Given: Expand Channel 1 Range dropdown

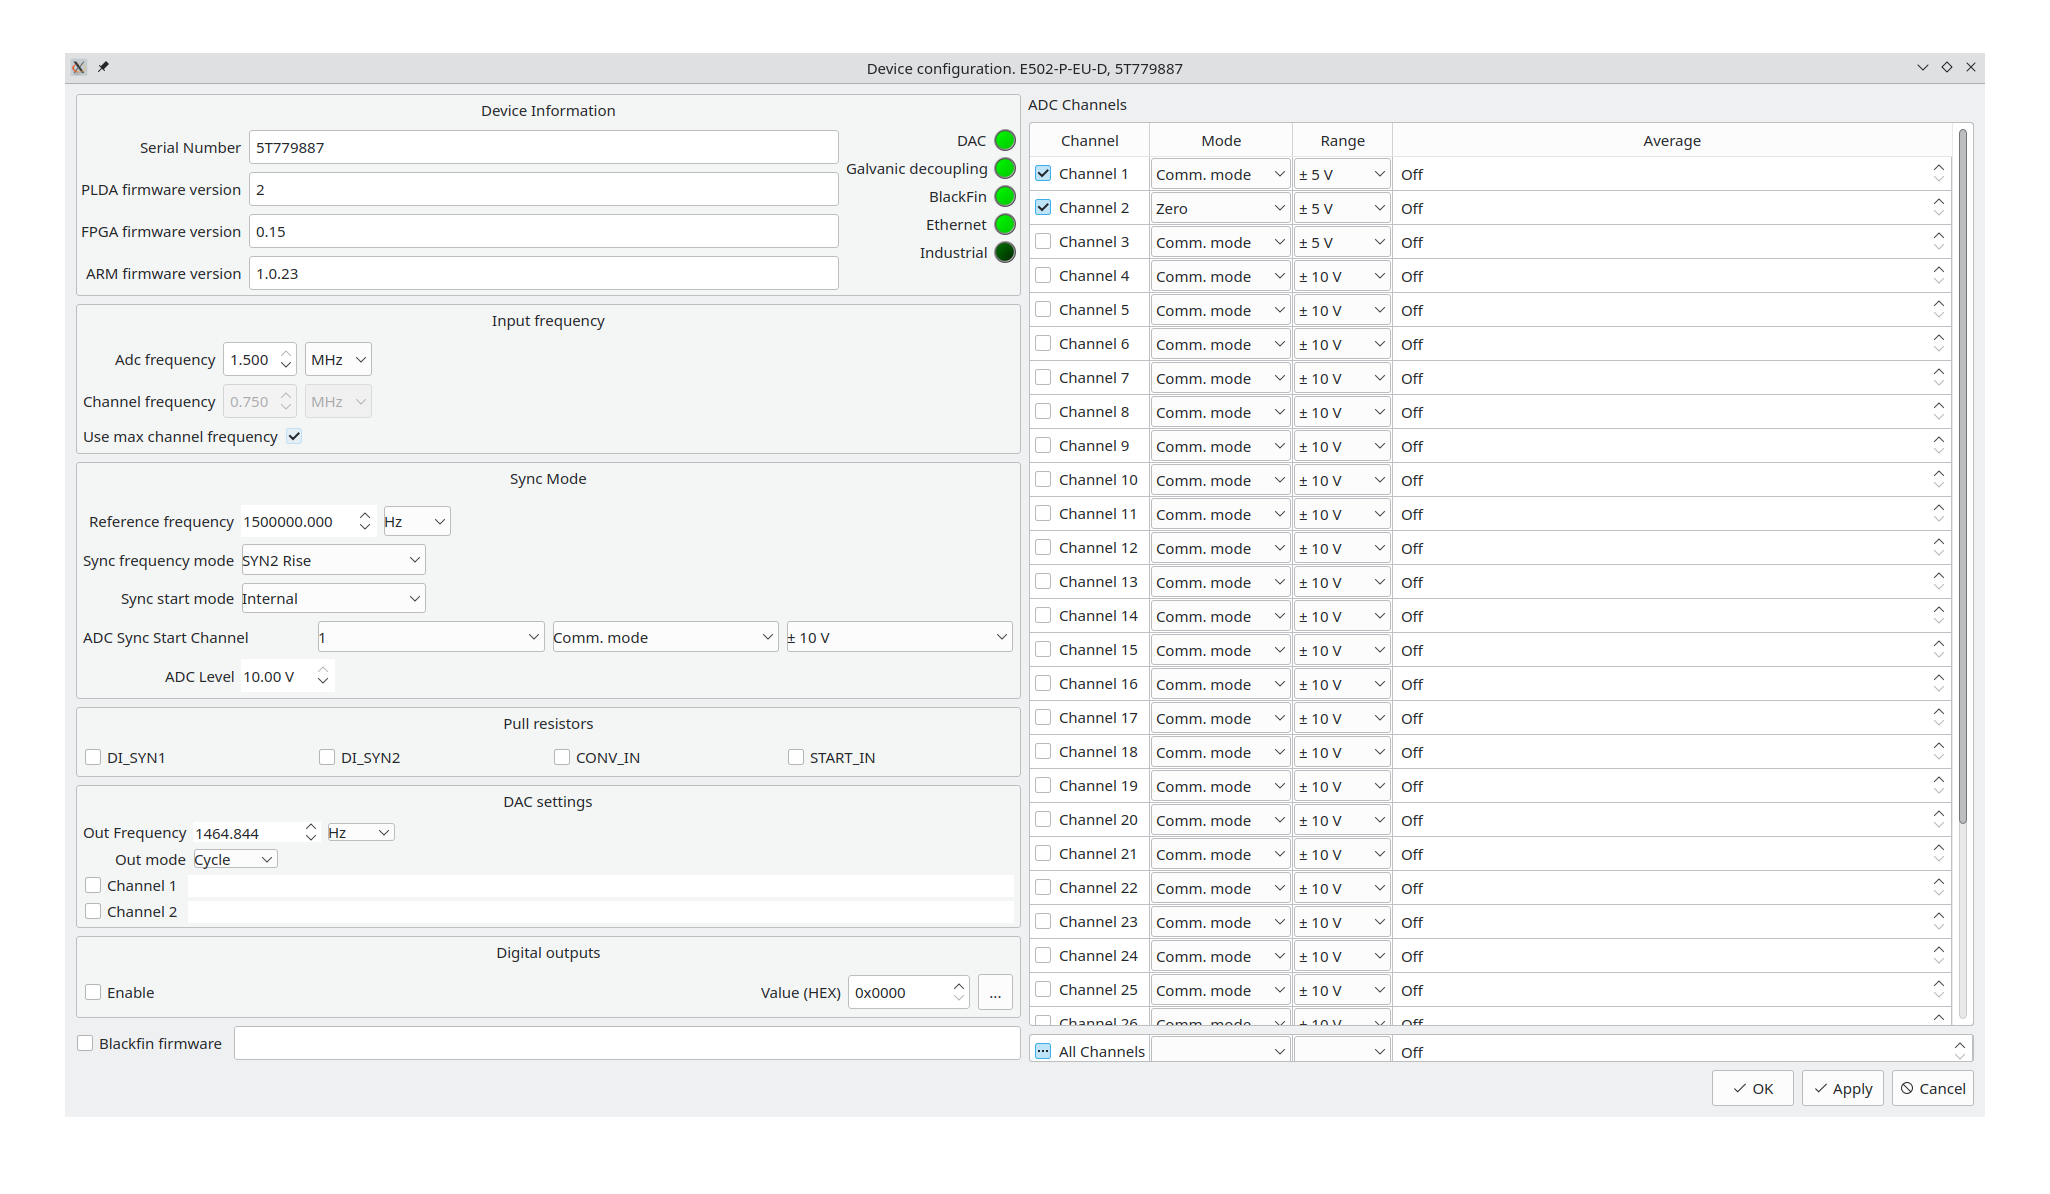Looking at the screenshot, I should [1341, 174].
